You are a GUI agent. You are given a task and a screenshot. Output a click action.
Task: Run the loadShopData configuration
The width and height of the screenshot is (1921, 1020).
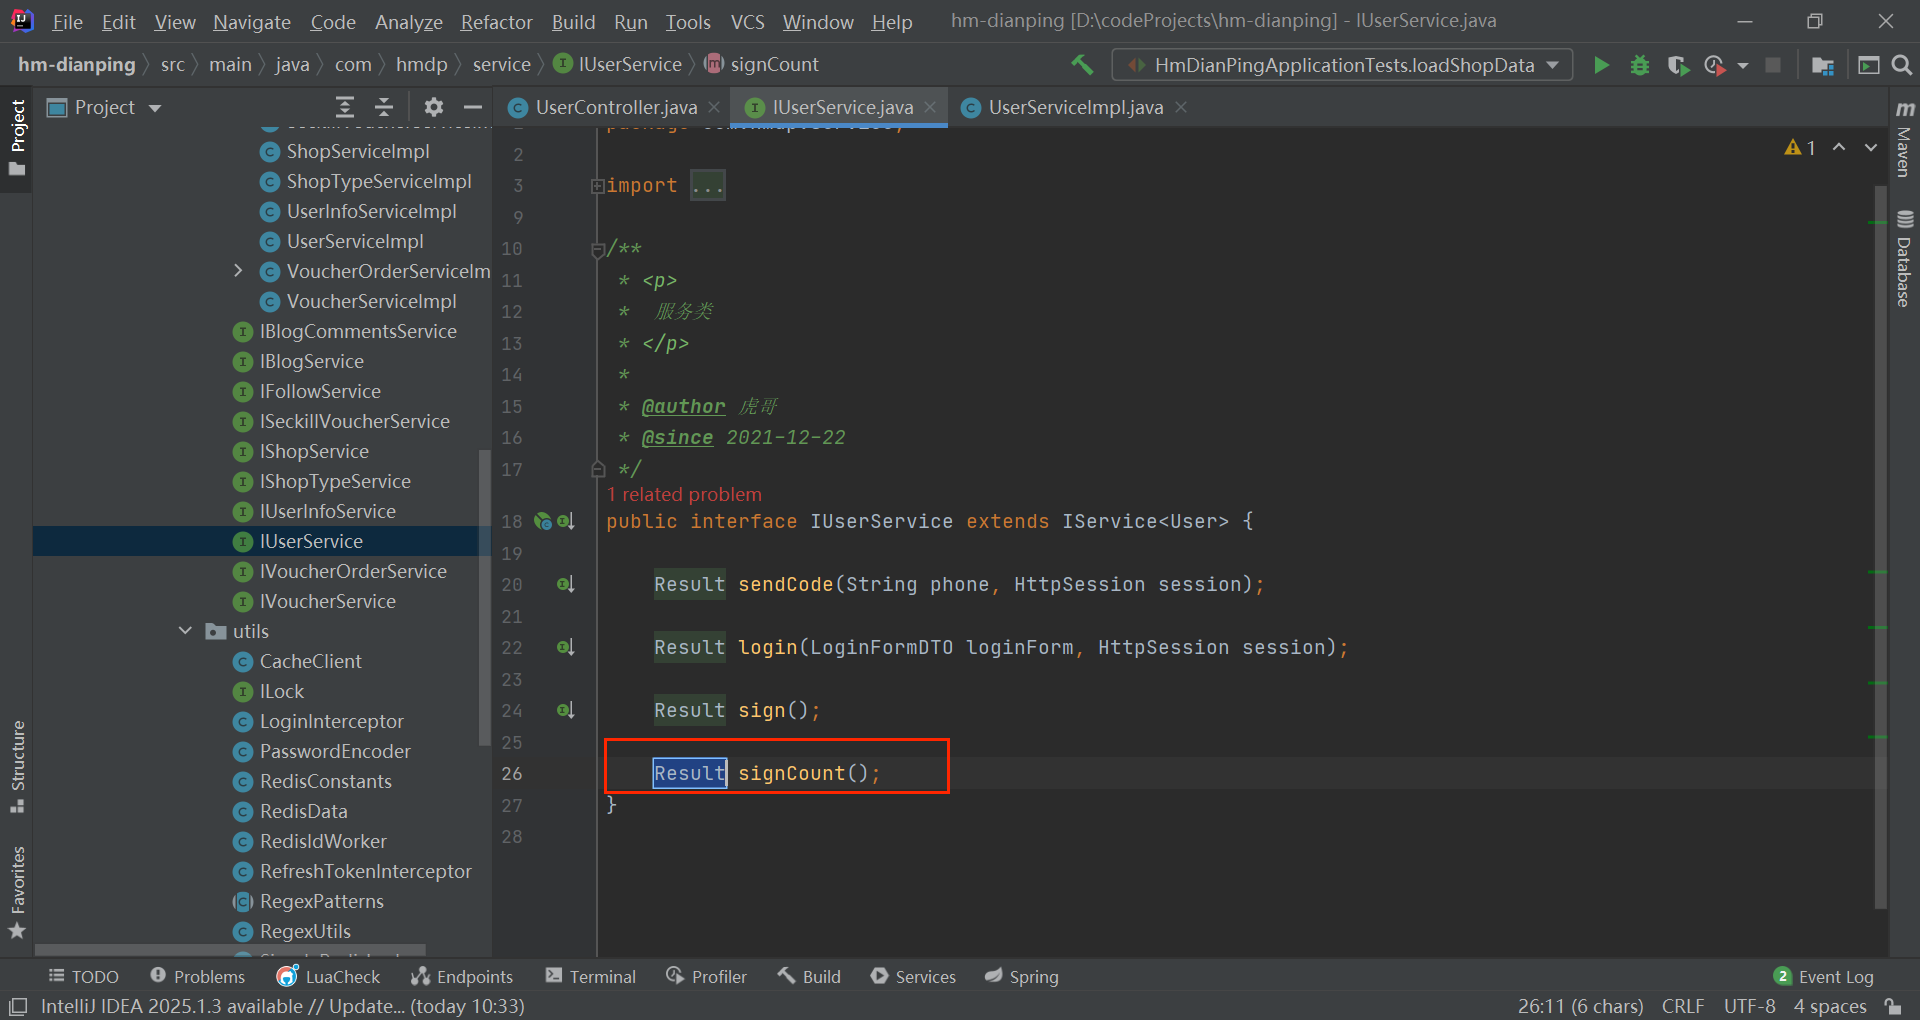pyautogui.click(x=1601, y=65)
